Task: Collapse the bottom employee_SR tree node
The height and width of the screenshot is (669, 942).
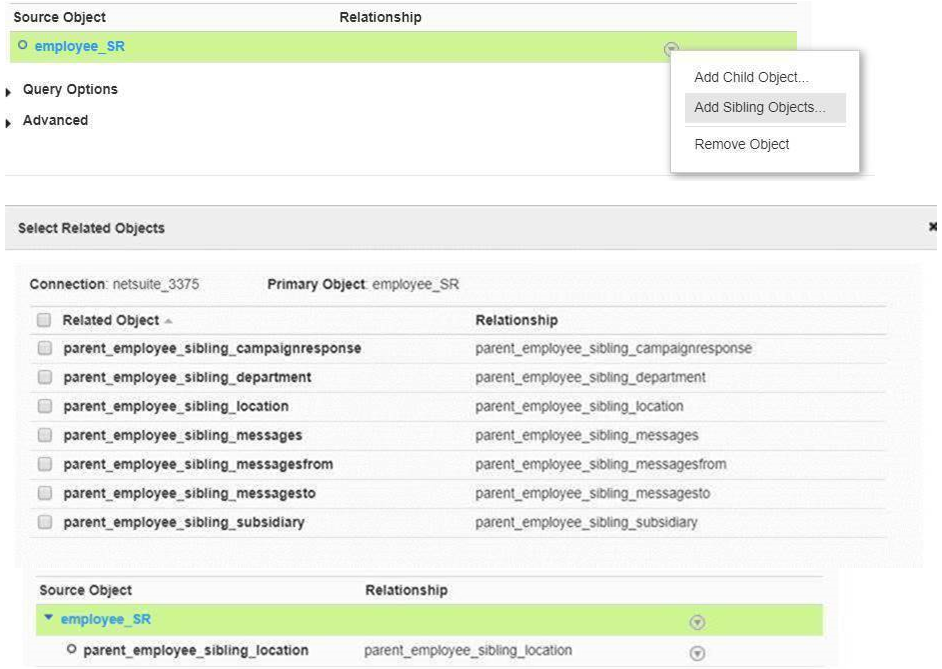Action: tap(49, 617)
